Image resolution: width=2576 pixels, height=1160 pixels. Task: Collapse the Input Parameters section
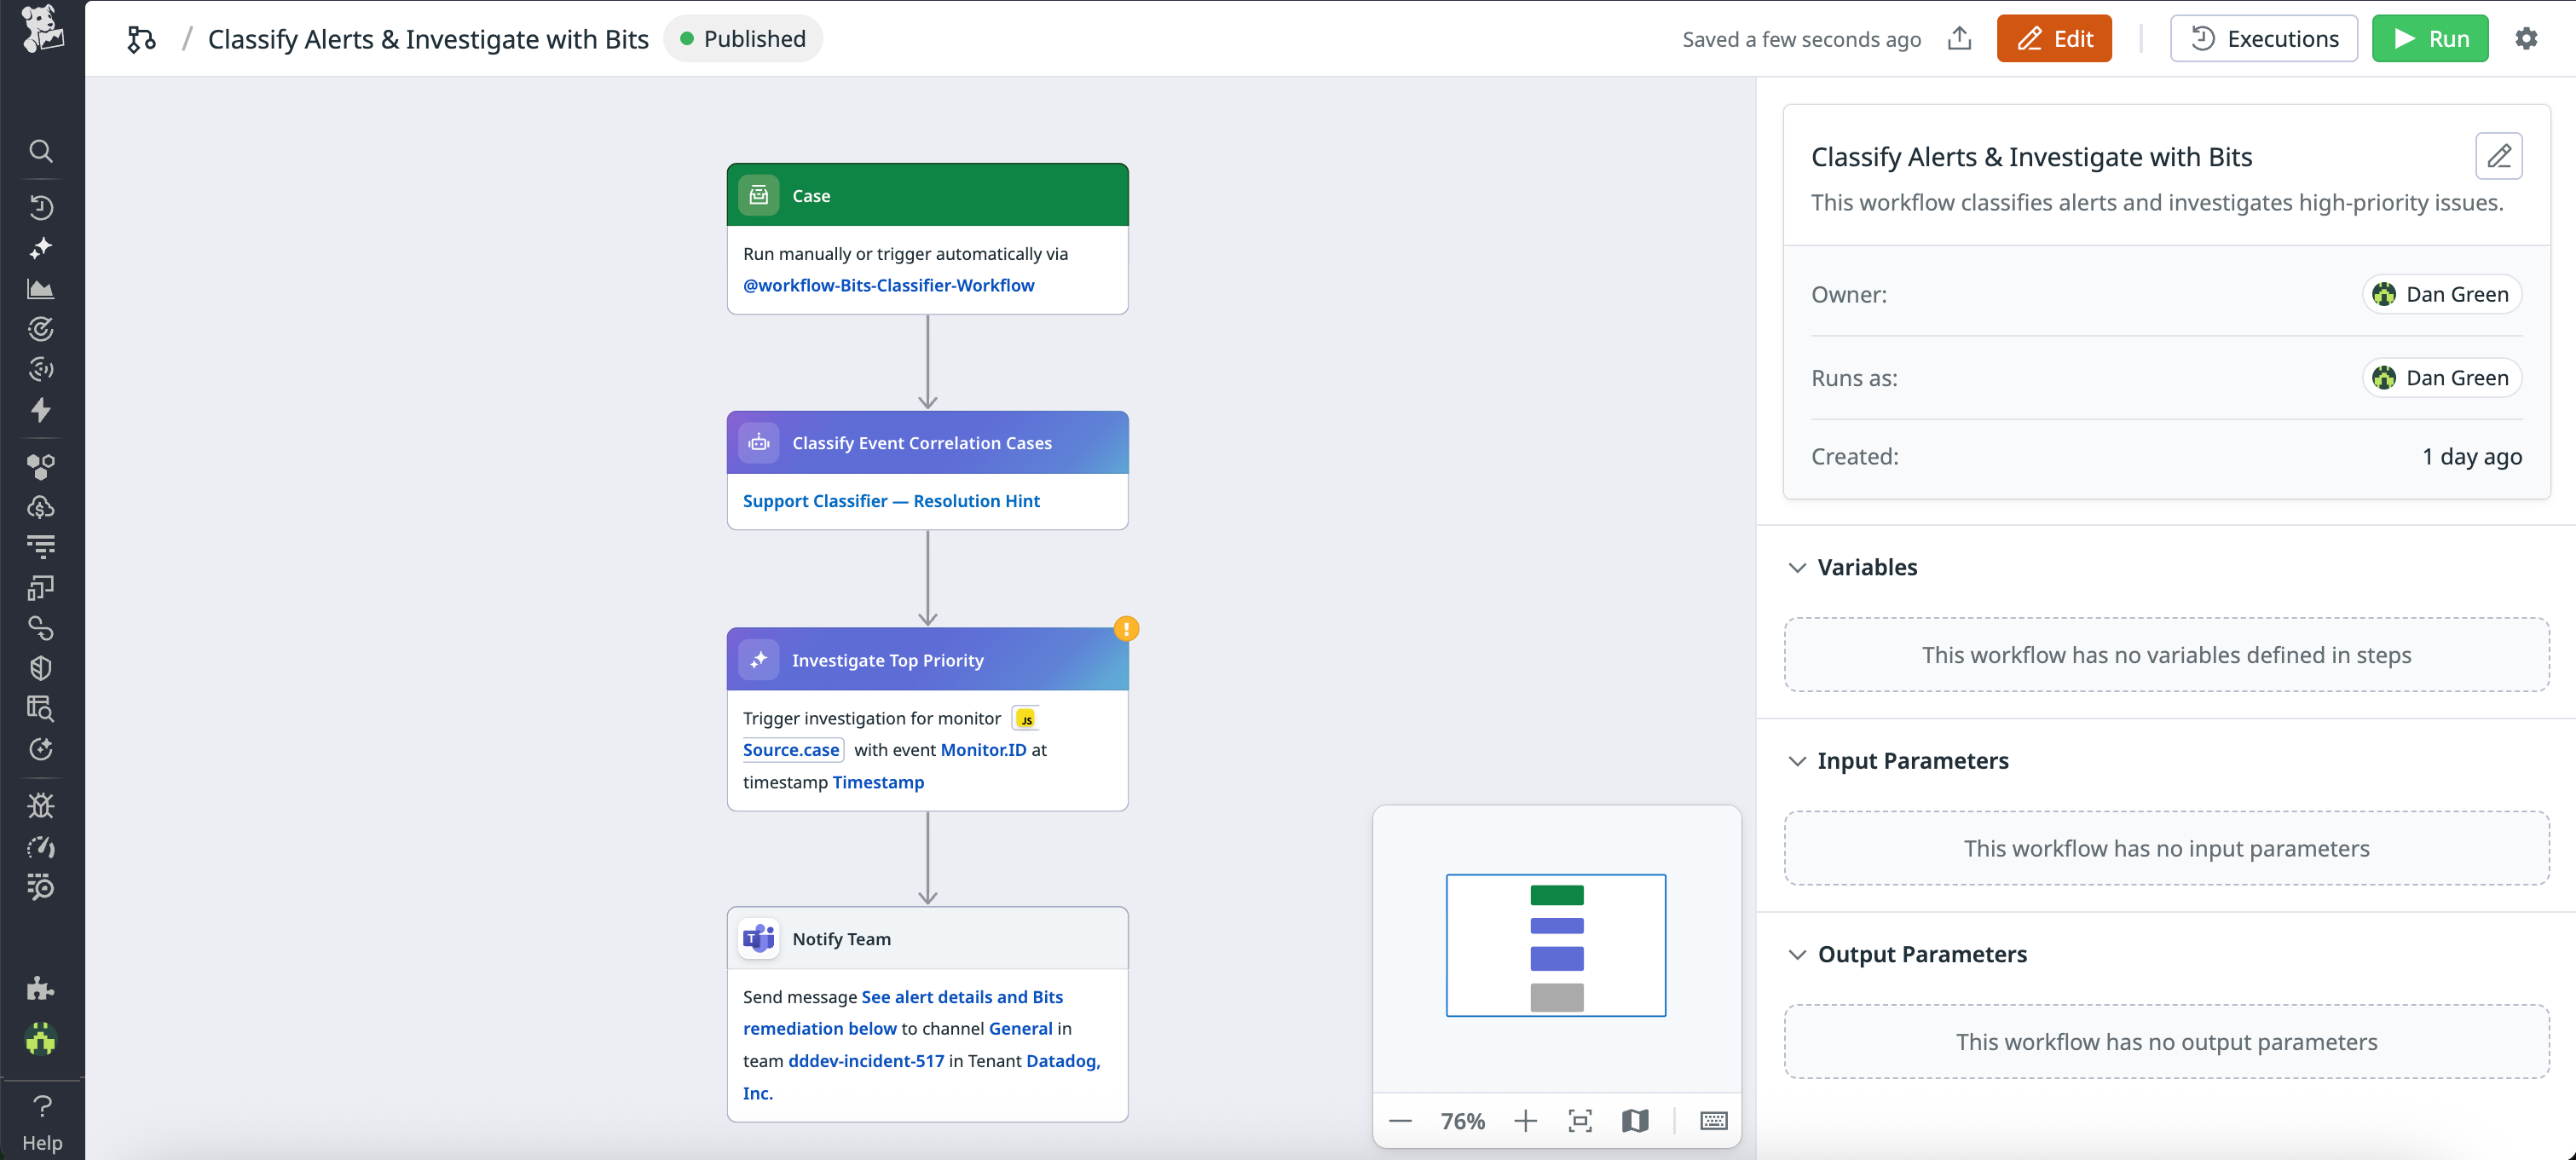(x=1797, y=760)
